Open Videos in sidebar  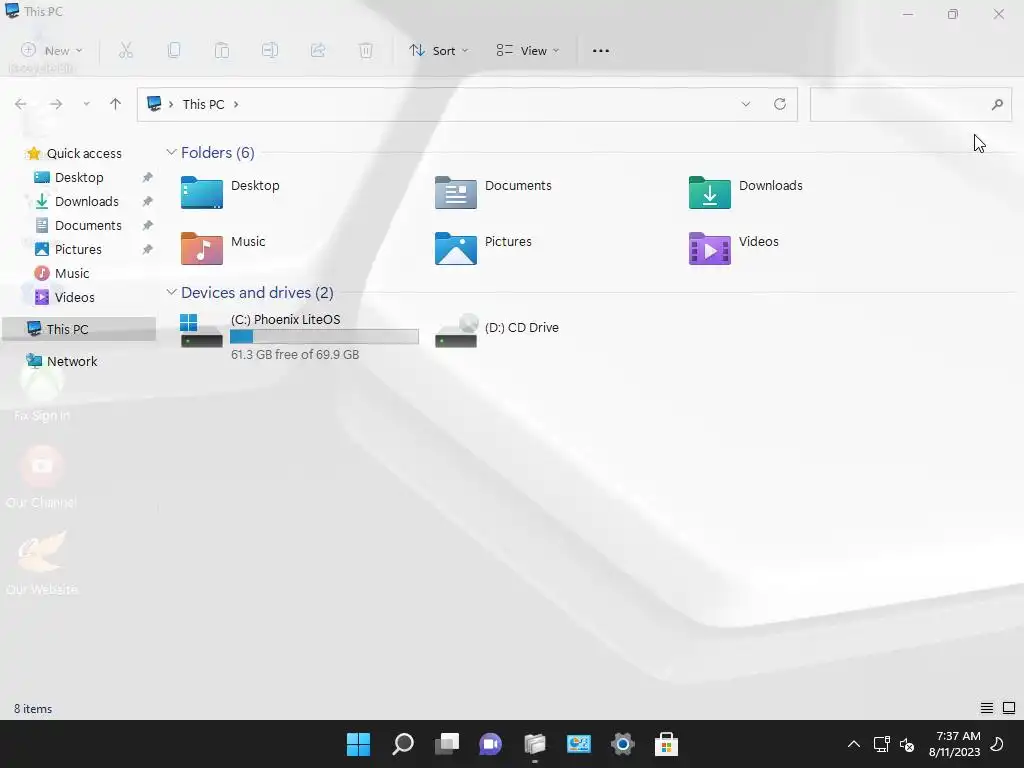65,297
